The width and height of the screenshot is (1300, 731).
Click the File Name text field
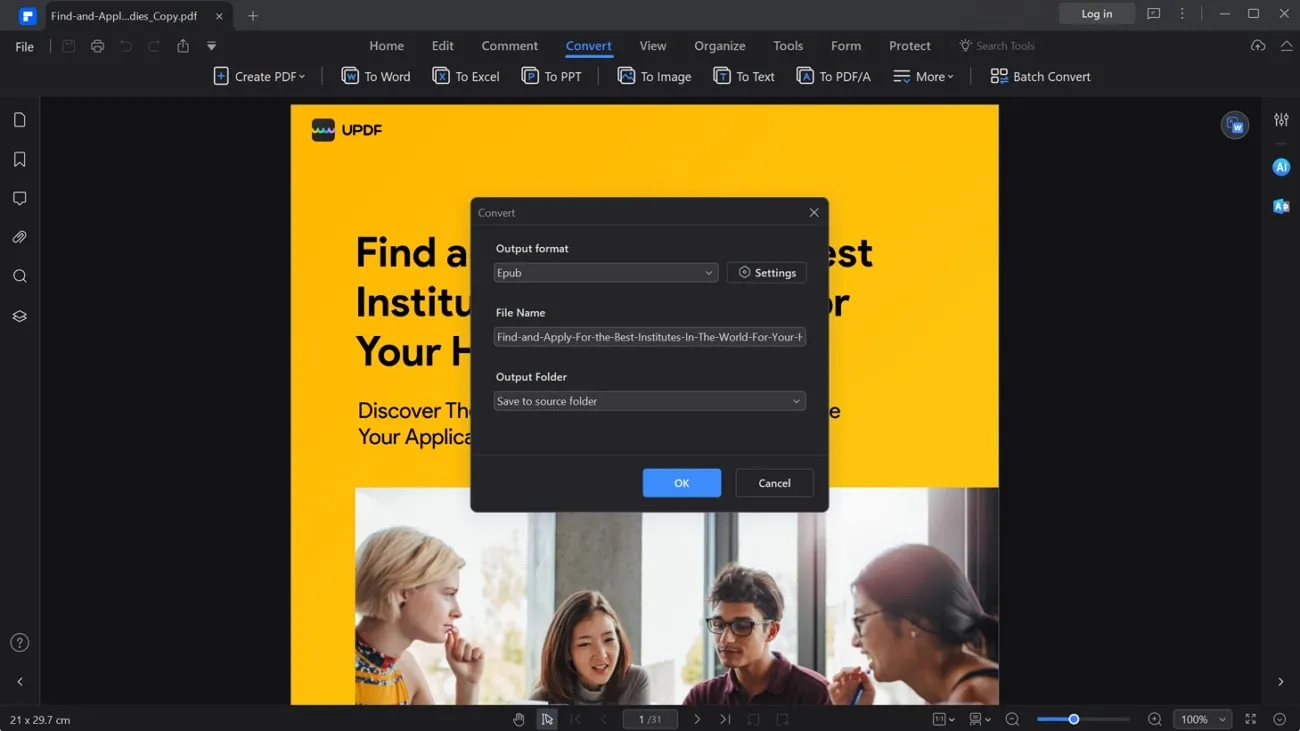point(650,337)
